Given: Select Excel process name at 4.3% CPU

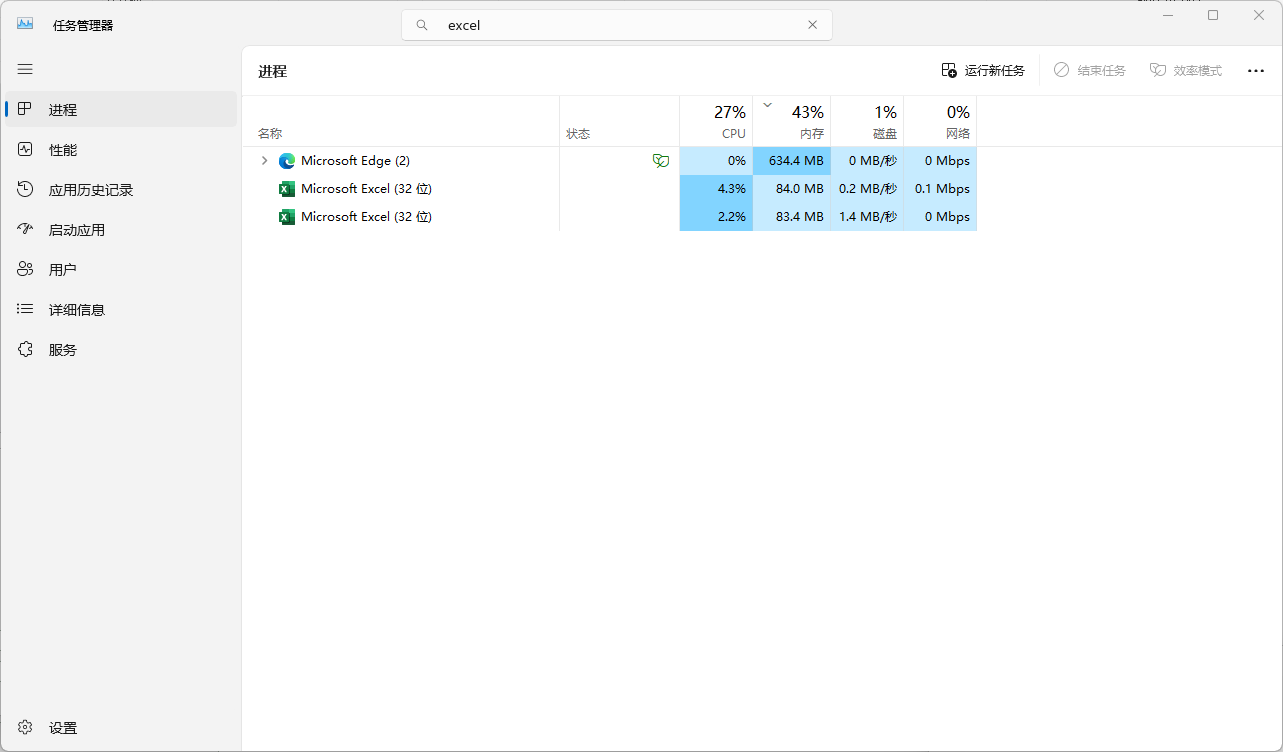Looking at the screenshot, I should pyautogui.click(x=366, y=188).
